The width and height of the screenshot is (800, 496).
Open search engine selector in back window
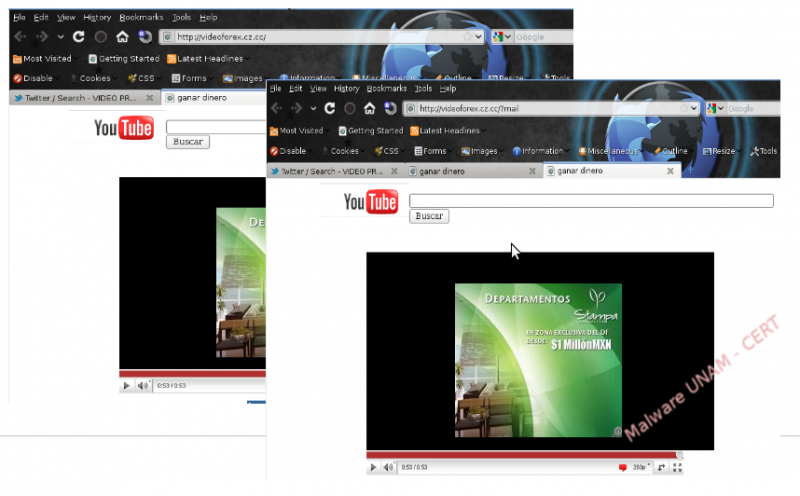click(x=502, y=37)
